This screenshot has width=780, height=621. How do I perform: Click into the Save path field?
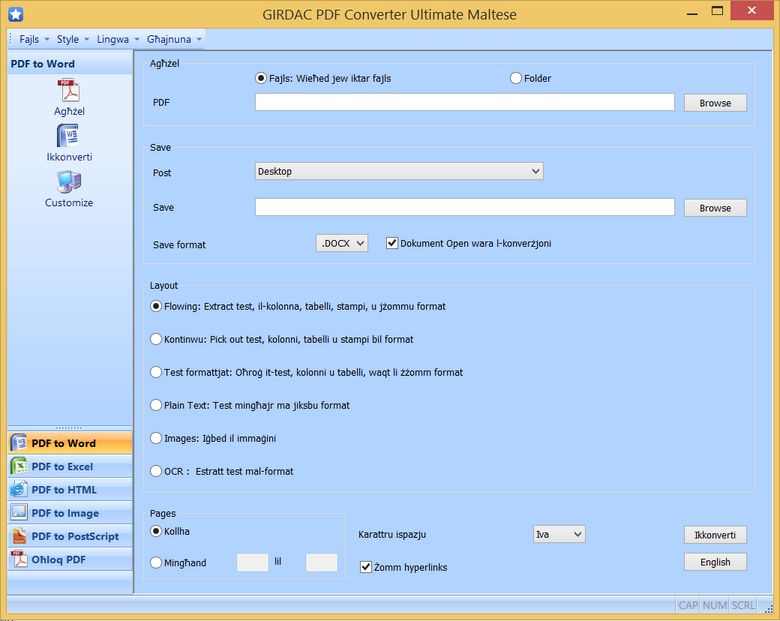[465, 207]
